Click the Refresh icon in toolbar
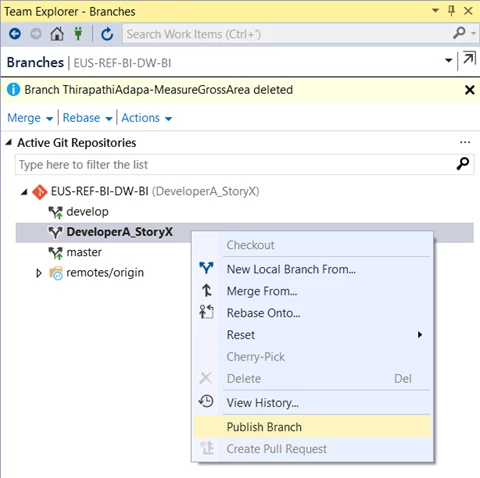 tap(107, 34)
